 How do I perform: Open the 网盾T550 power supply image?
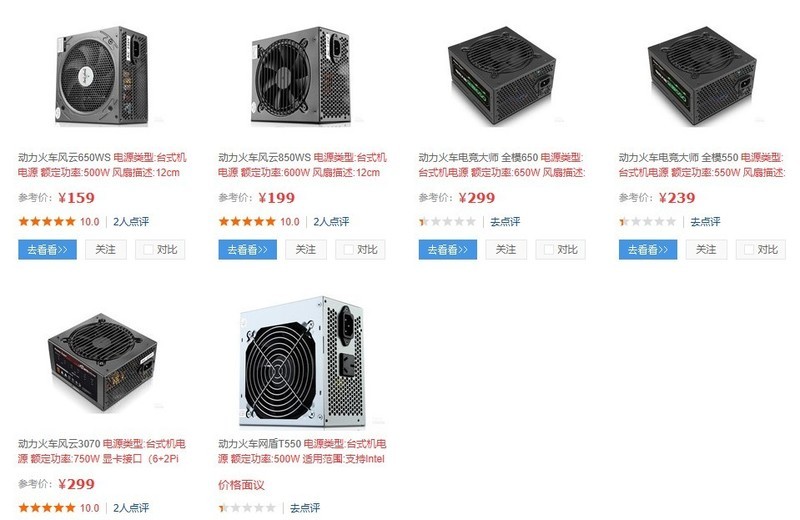click(x=302, y=362)
